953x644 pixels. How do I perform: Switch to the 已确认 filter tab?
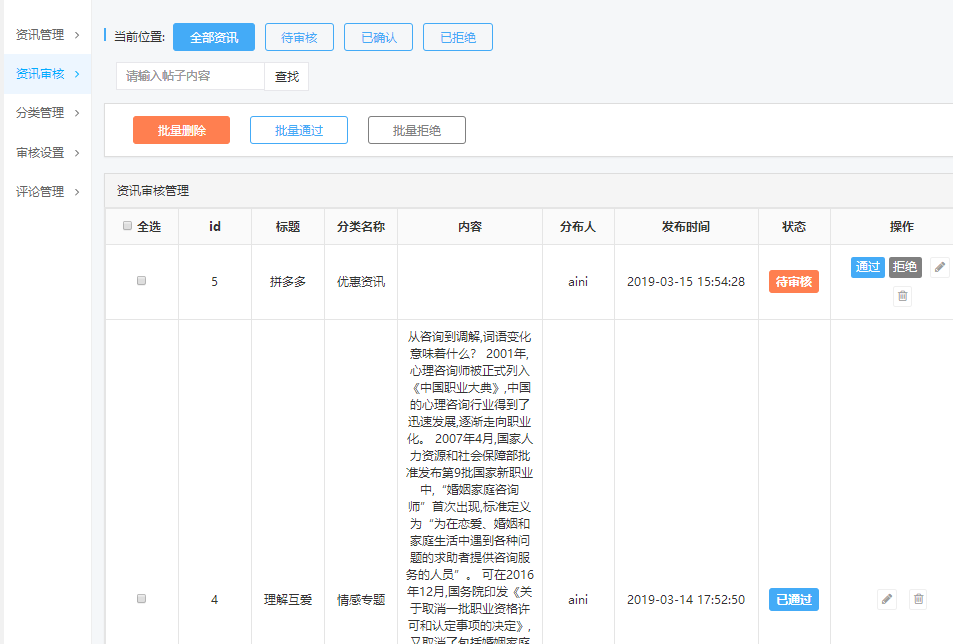pos(379,37)
